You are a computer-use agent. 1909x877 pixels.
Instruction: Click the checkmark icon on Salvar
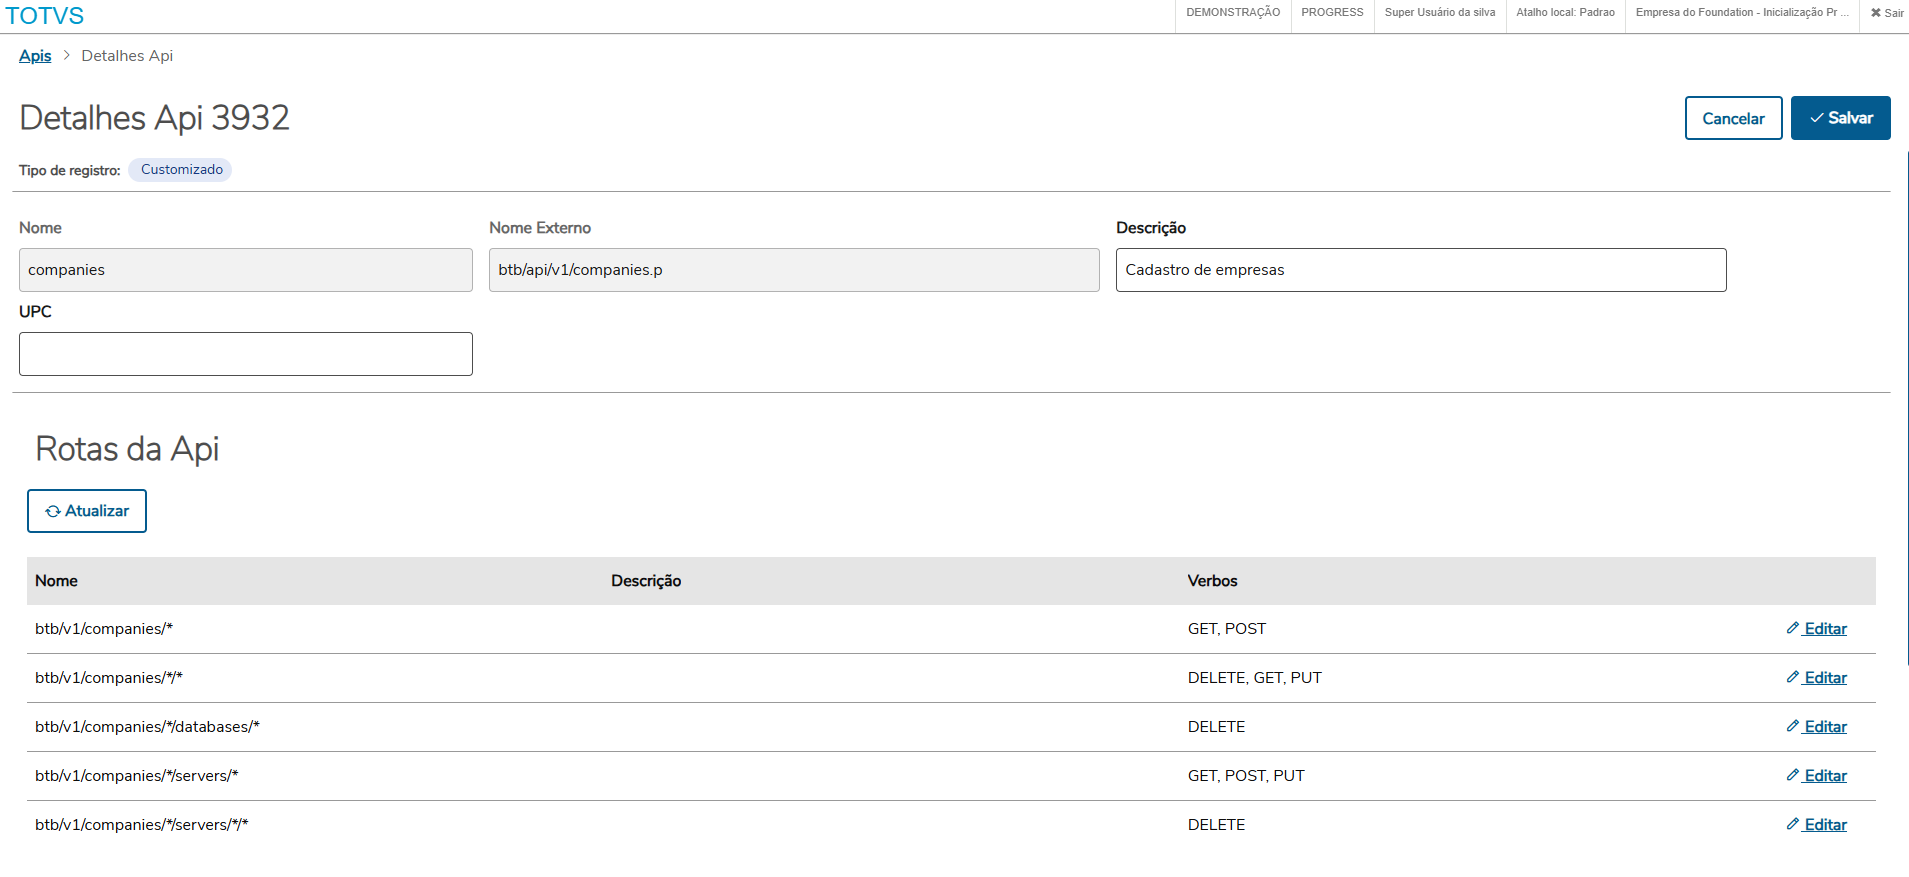(x=1816, y=118)
